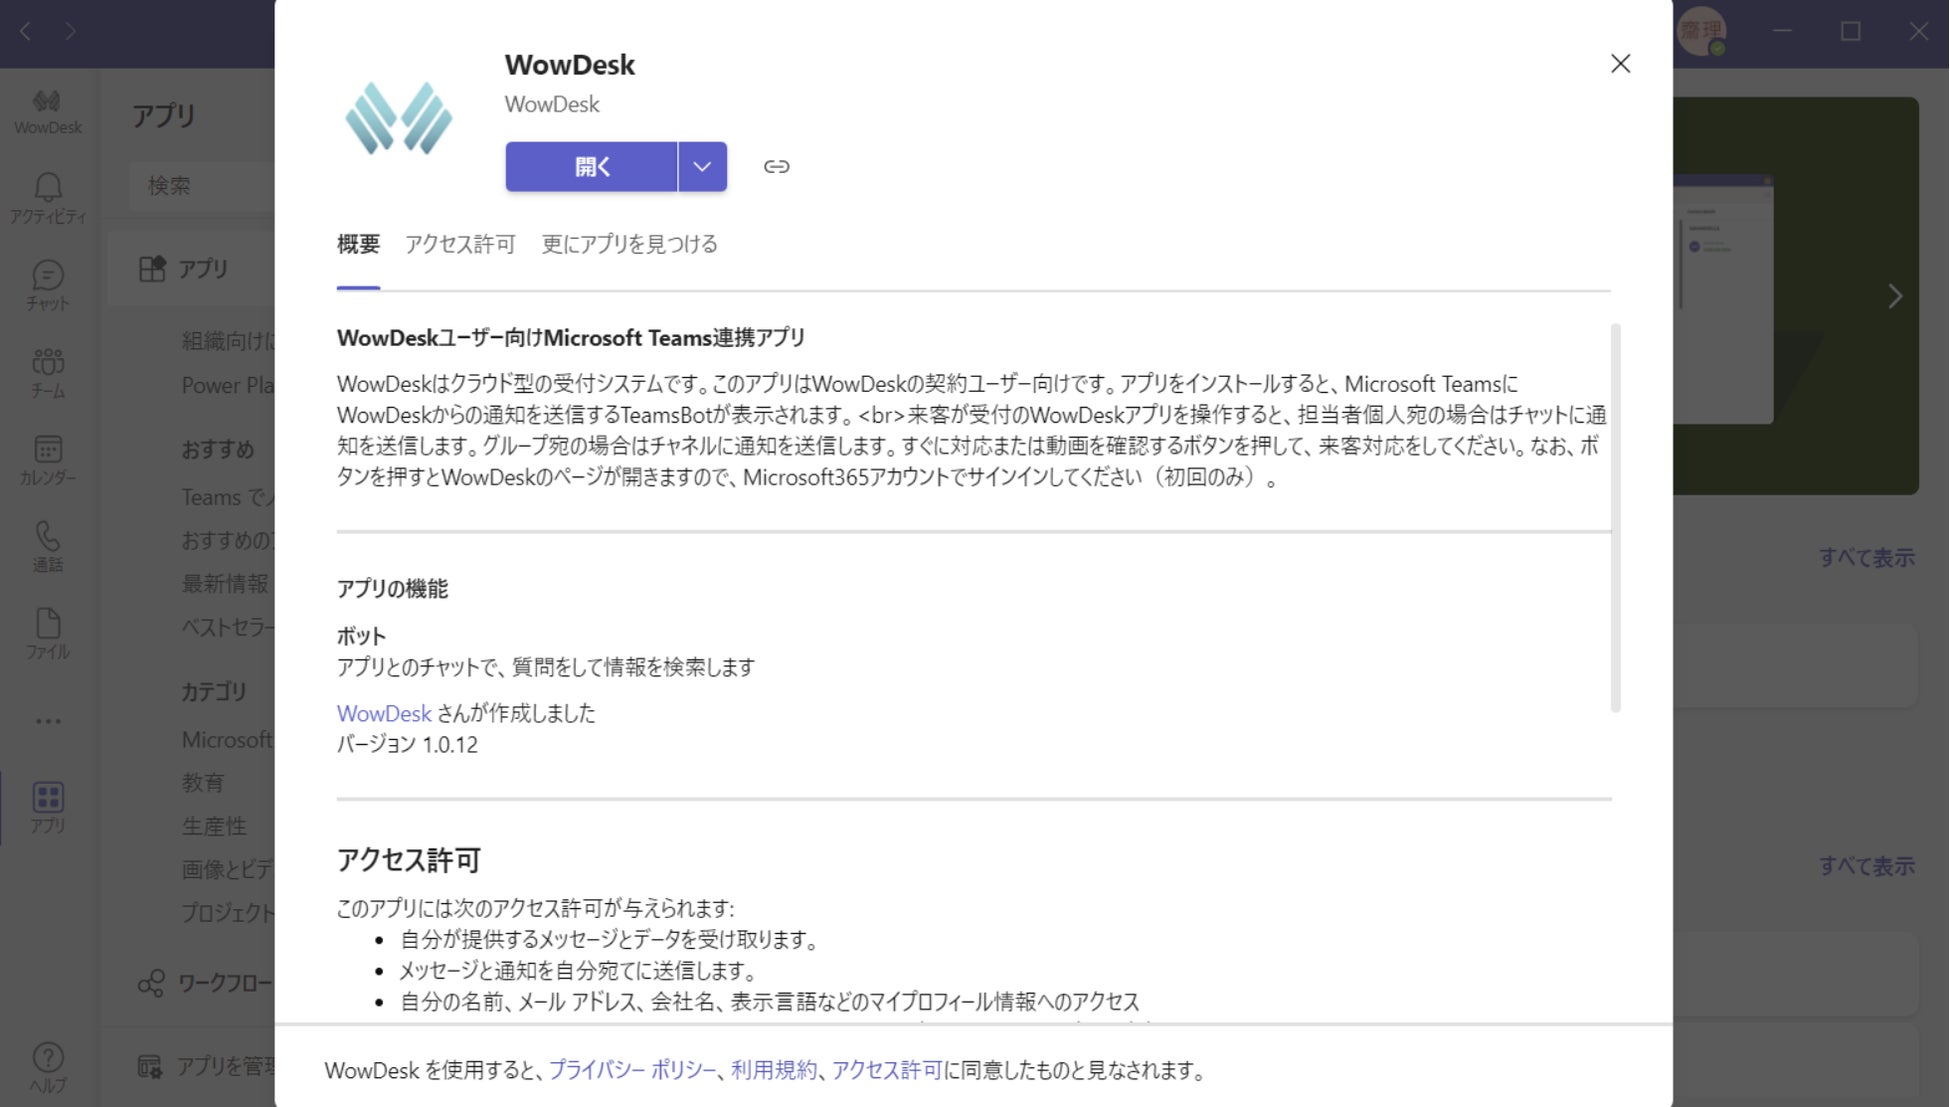Image resolution: width=1950 pixels, height=1107 pixels.
Task: Click the アプリを管理 icon at the bottom
Action: (x=150, y=1067)
